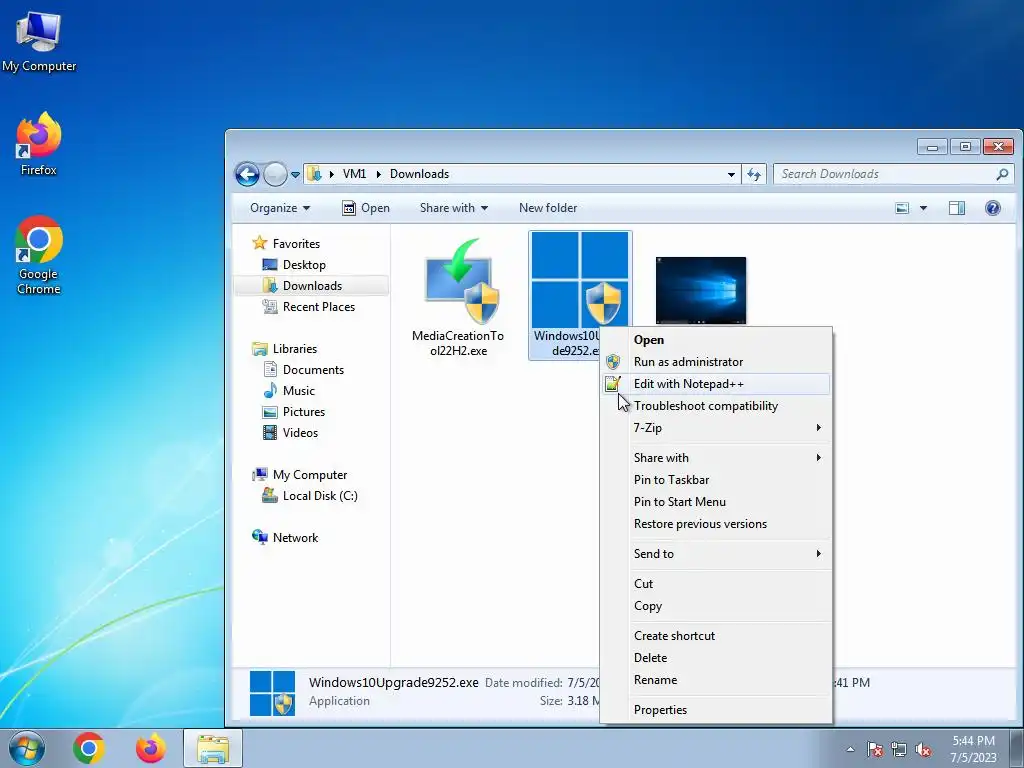Open the taskbar clock showing 5:44 PM

(973, 749)
